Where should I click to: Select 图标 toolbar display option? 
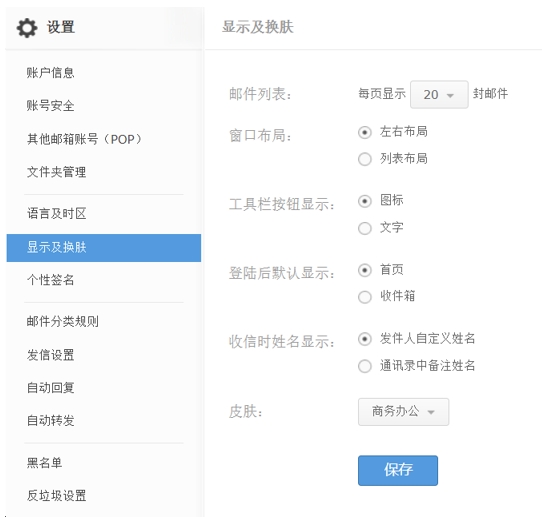(x=365, y=201)
